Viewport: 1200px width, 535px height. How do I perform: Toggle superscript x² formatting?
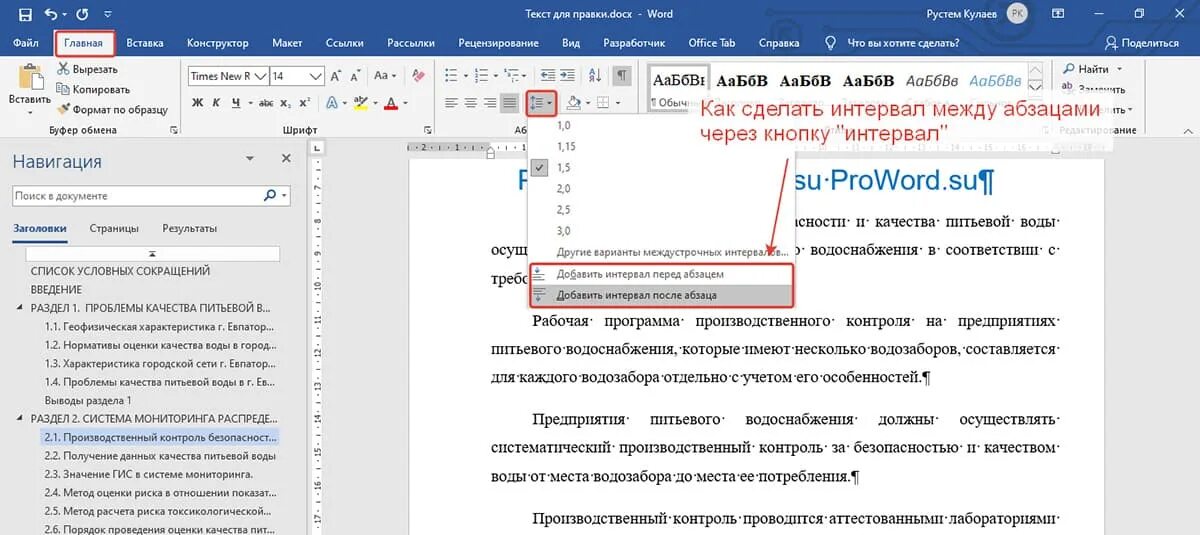pyautogui.click(x=306, y=103)
